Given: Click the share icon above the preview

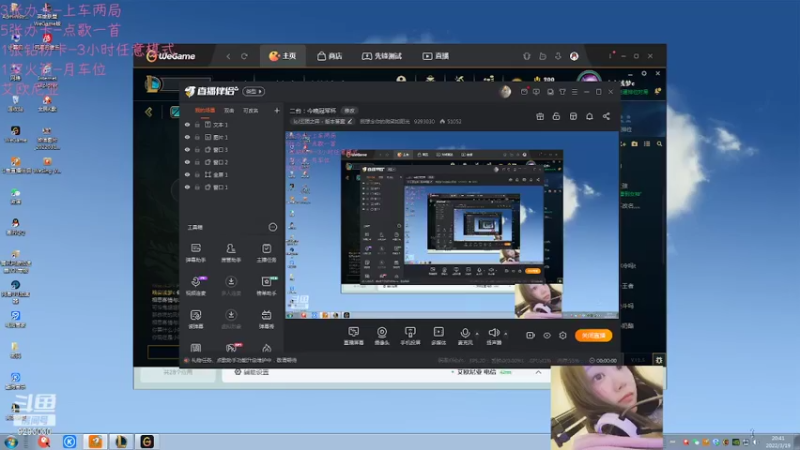Looking at the screenshot, I should [606, 116].
